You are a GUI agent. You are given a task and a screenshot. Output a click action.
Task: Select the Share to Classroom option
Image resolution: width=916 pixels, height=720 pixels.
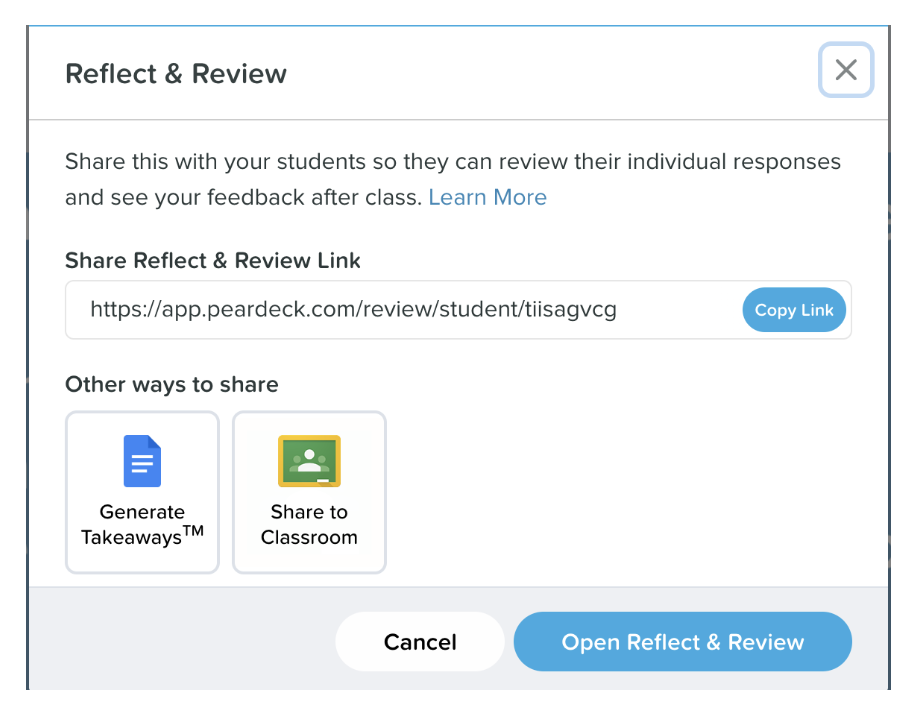[x=309, y=492]
